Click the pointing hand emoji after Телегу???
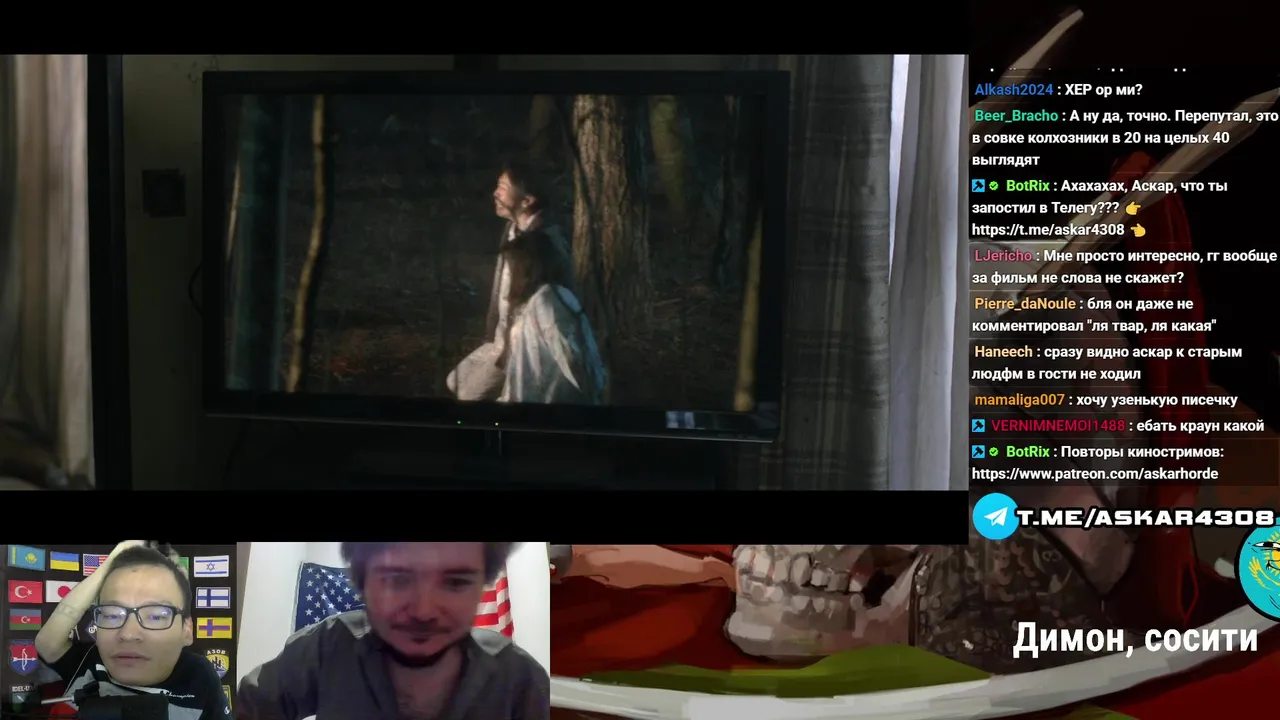1280x720 pixels. 1132,208
